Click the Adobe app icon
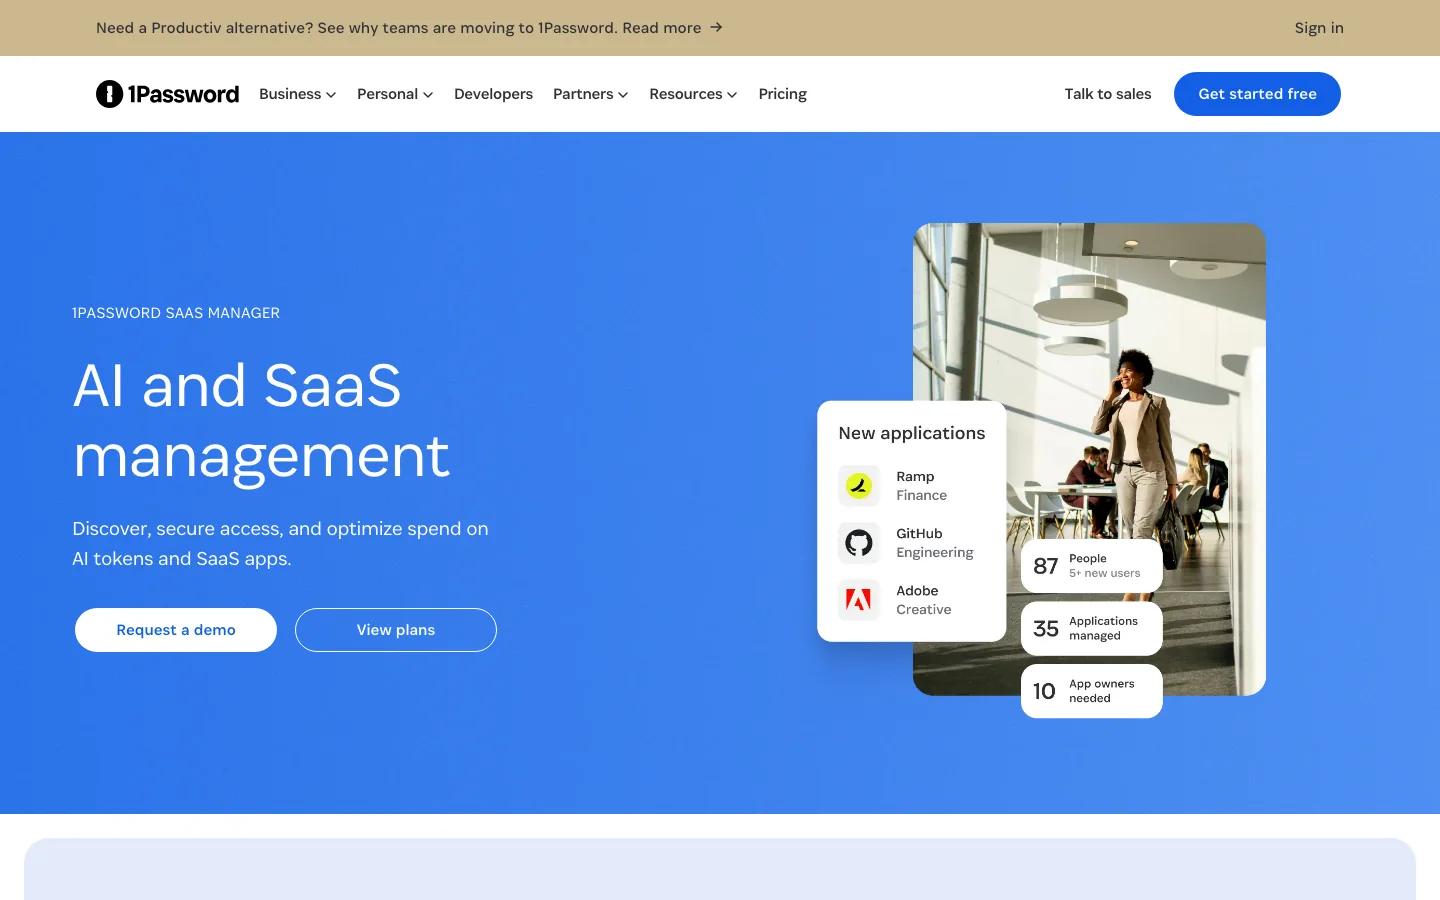 (859, 600)
